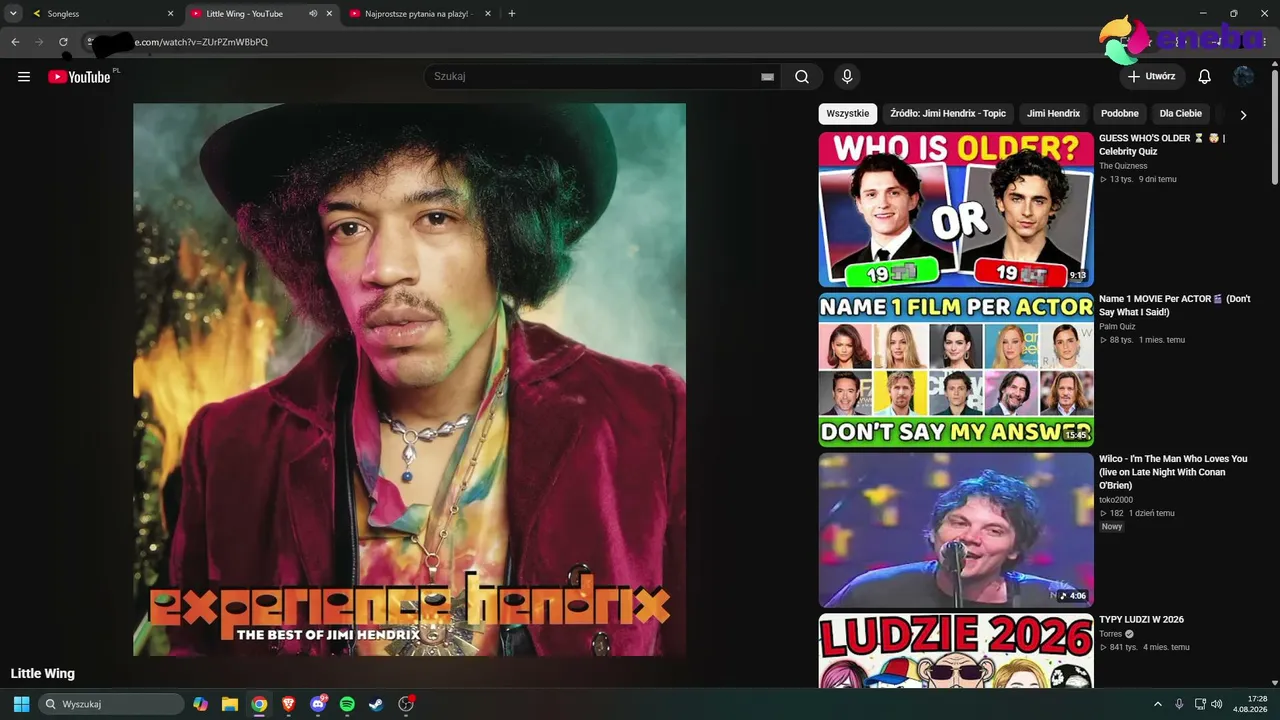Open Discord from the taskbar
Screen dimensions: 1280x720
pyautogui.click(x=318, y=704)
